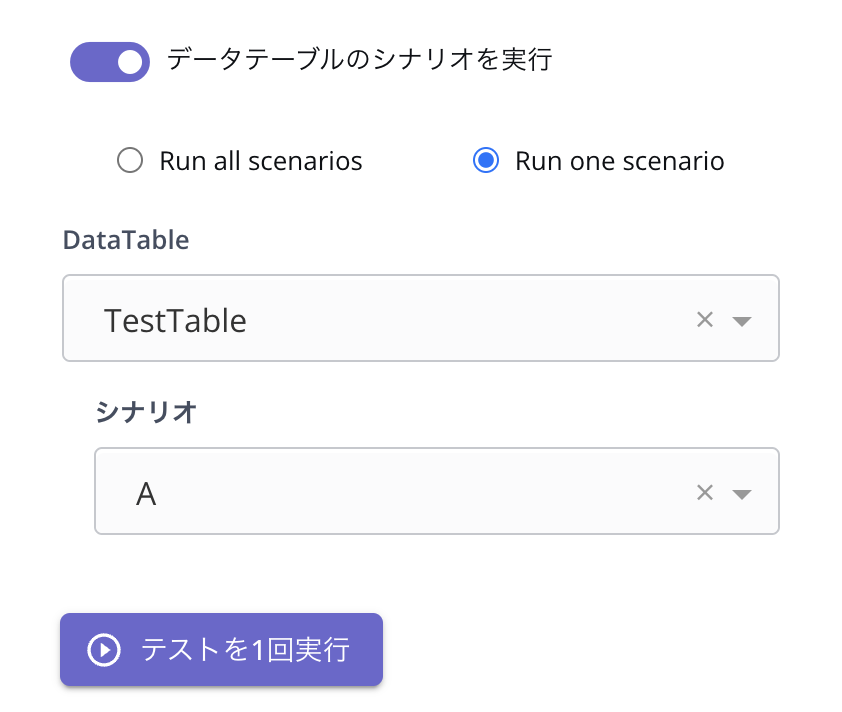The image size is (842, 712).
Task: Clear the シナリオ selection with the X icon
Action: pyautogui.click(x=705, y=493)
